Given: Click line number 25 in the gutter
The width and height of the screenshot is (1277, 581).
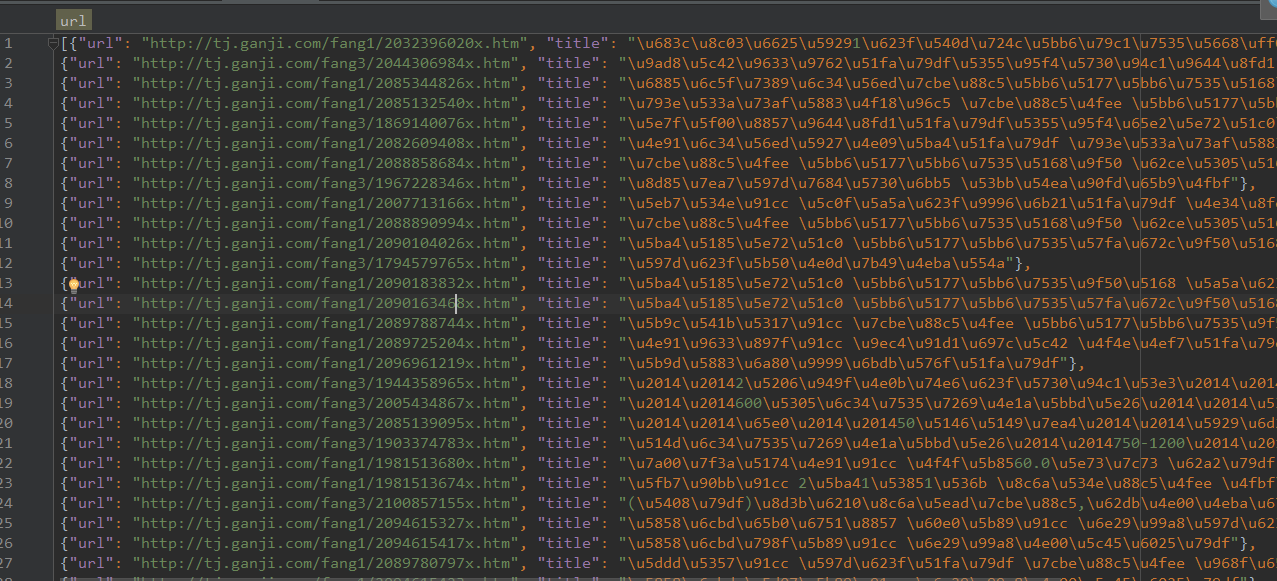Looking at the screenshot, I should point(8,523).
